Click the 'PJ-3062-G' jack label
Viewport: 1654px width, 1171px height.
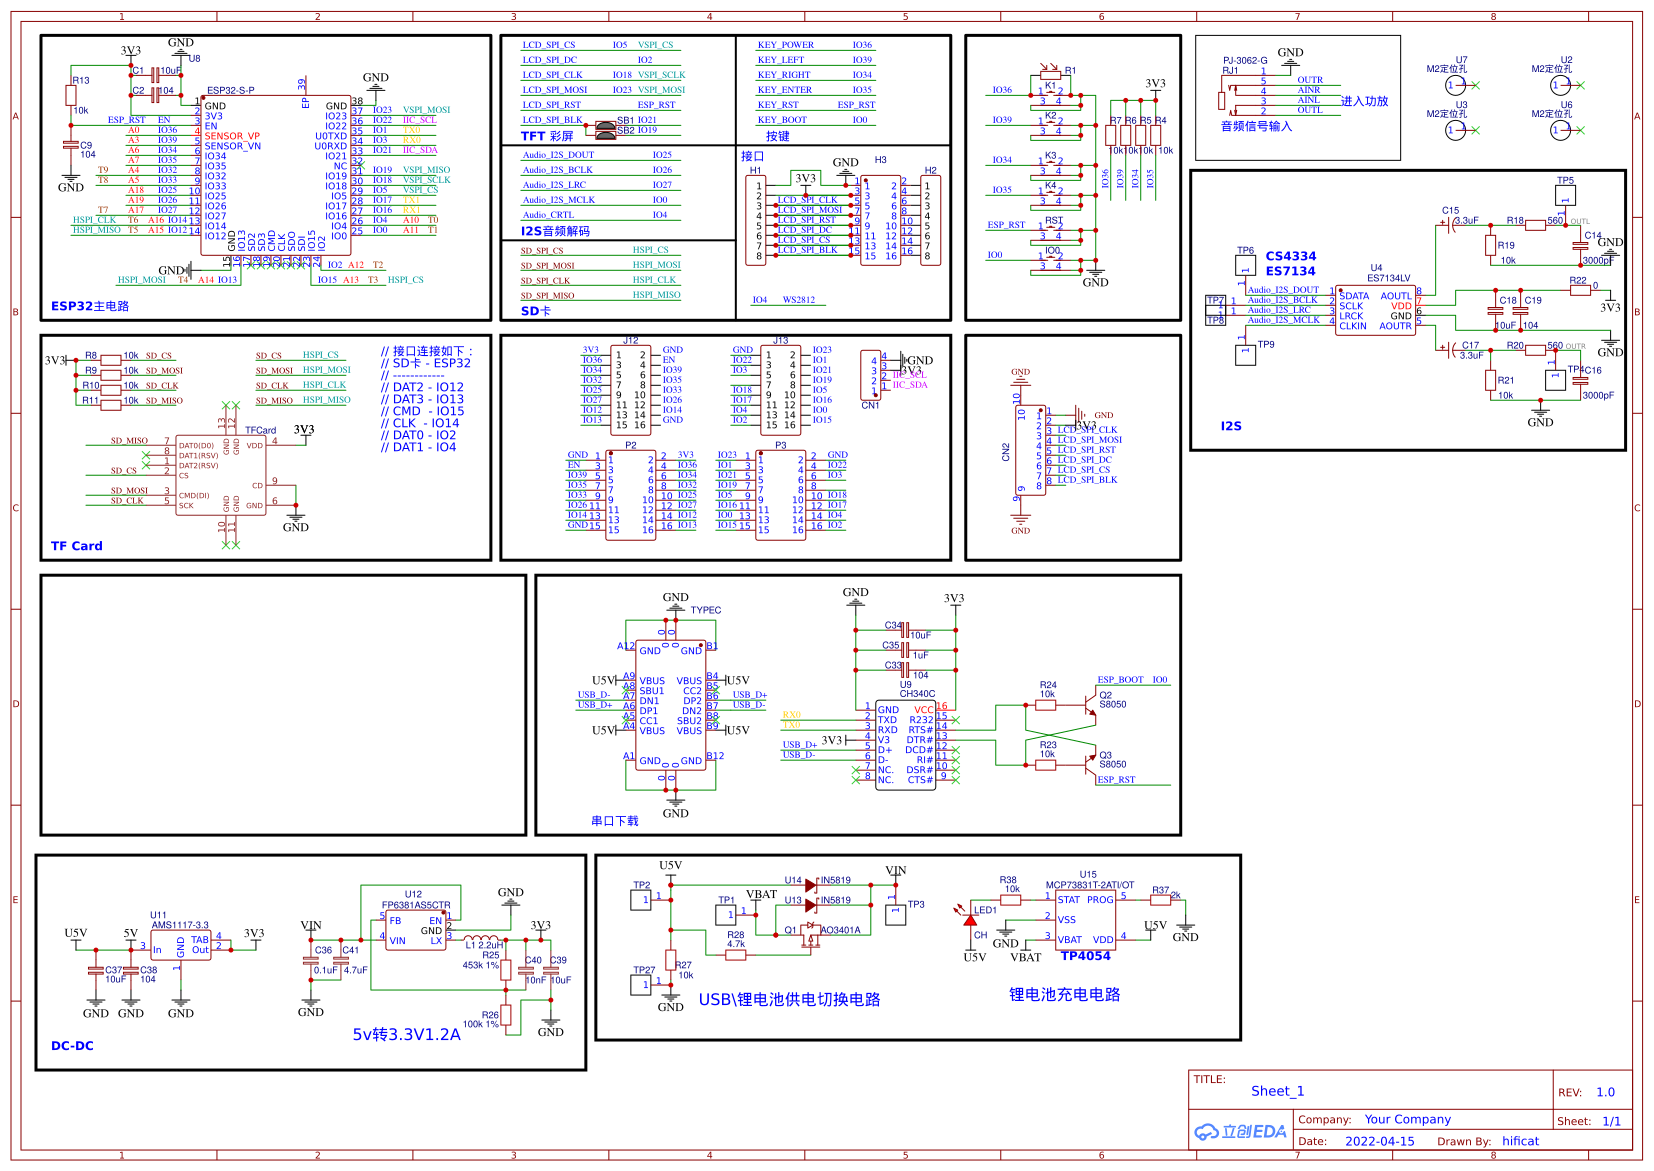pyautogui.click(x=1245, y=61)
